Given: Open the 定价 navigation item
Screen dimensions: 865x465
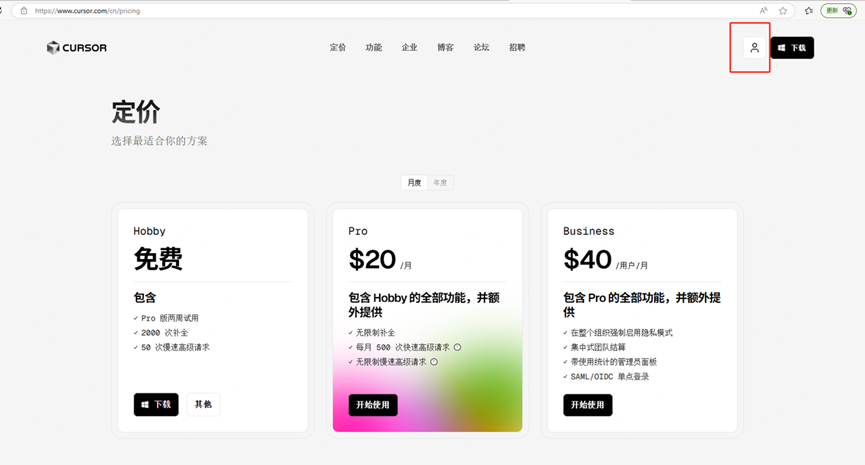Looking at the screenshot, I should pyautogui.click(x=338, y=47).
